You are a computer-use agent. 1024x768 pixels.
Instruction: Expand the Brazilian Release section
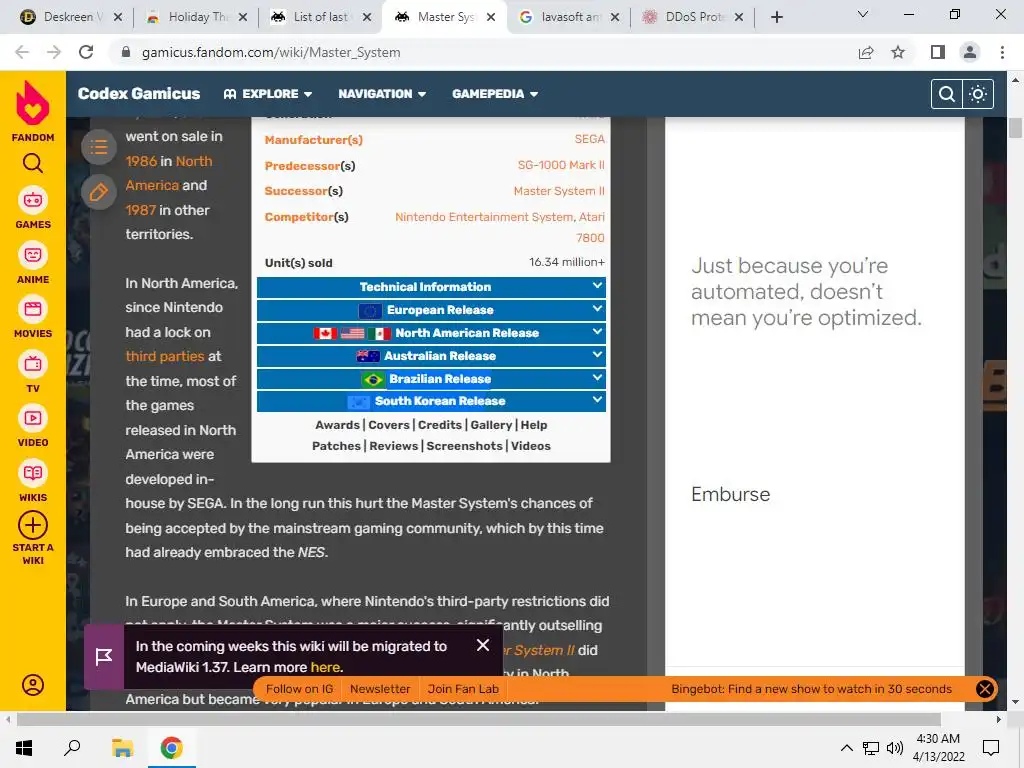(x=431, y=378)
